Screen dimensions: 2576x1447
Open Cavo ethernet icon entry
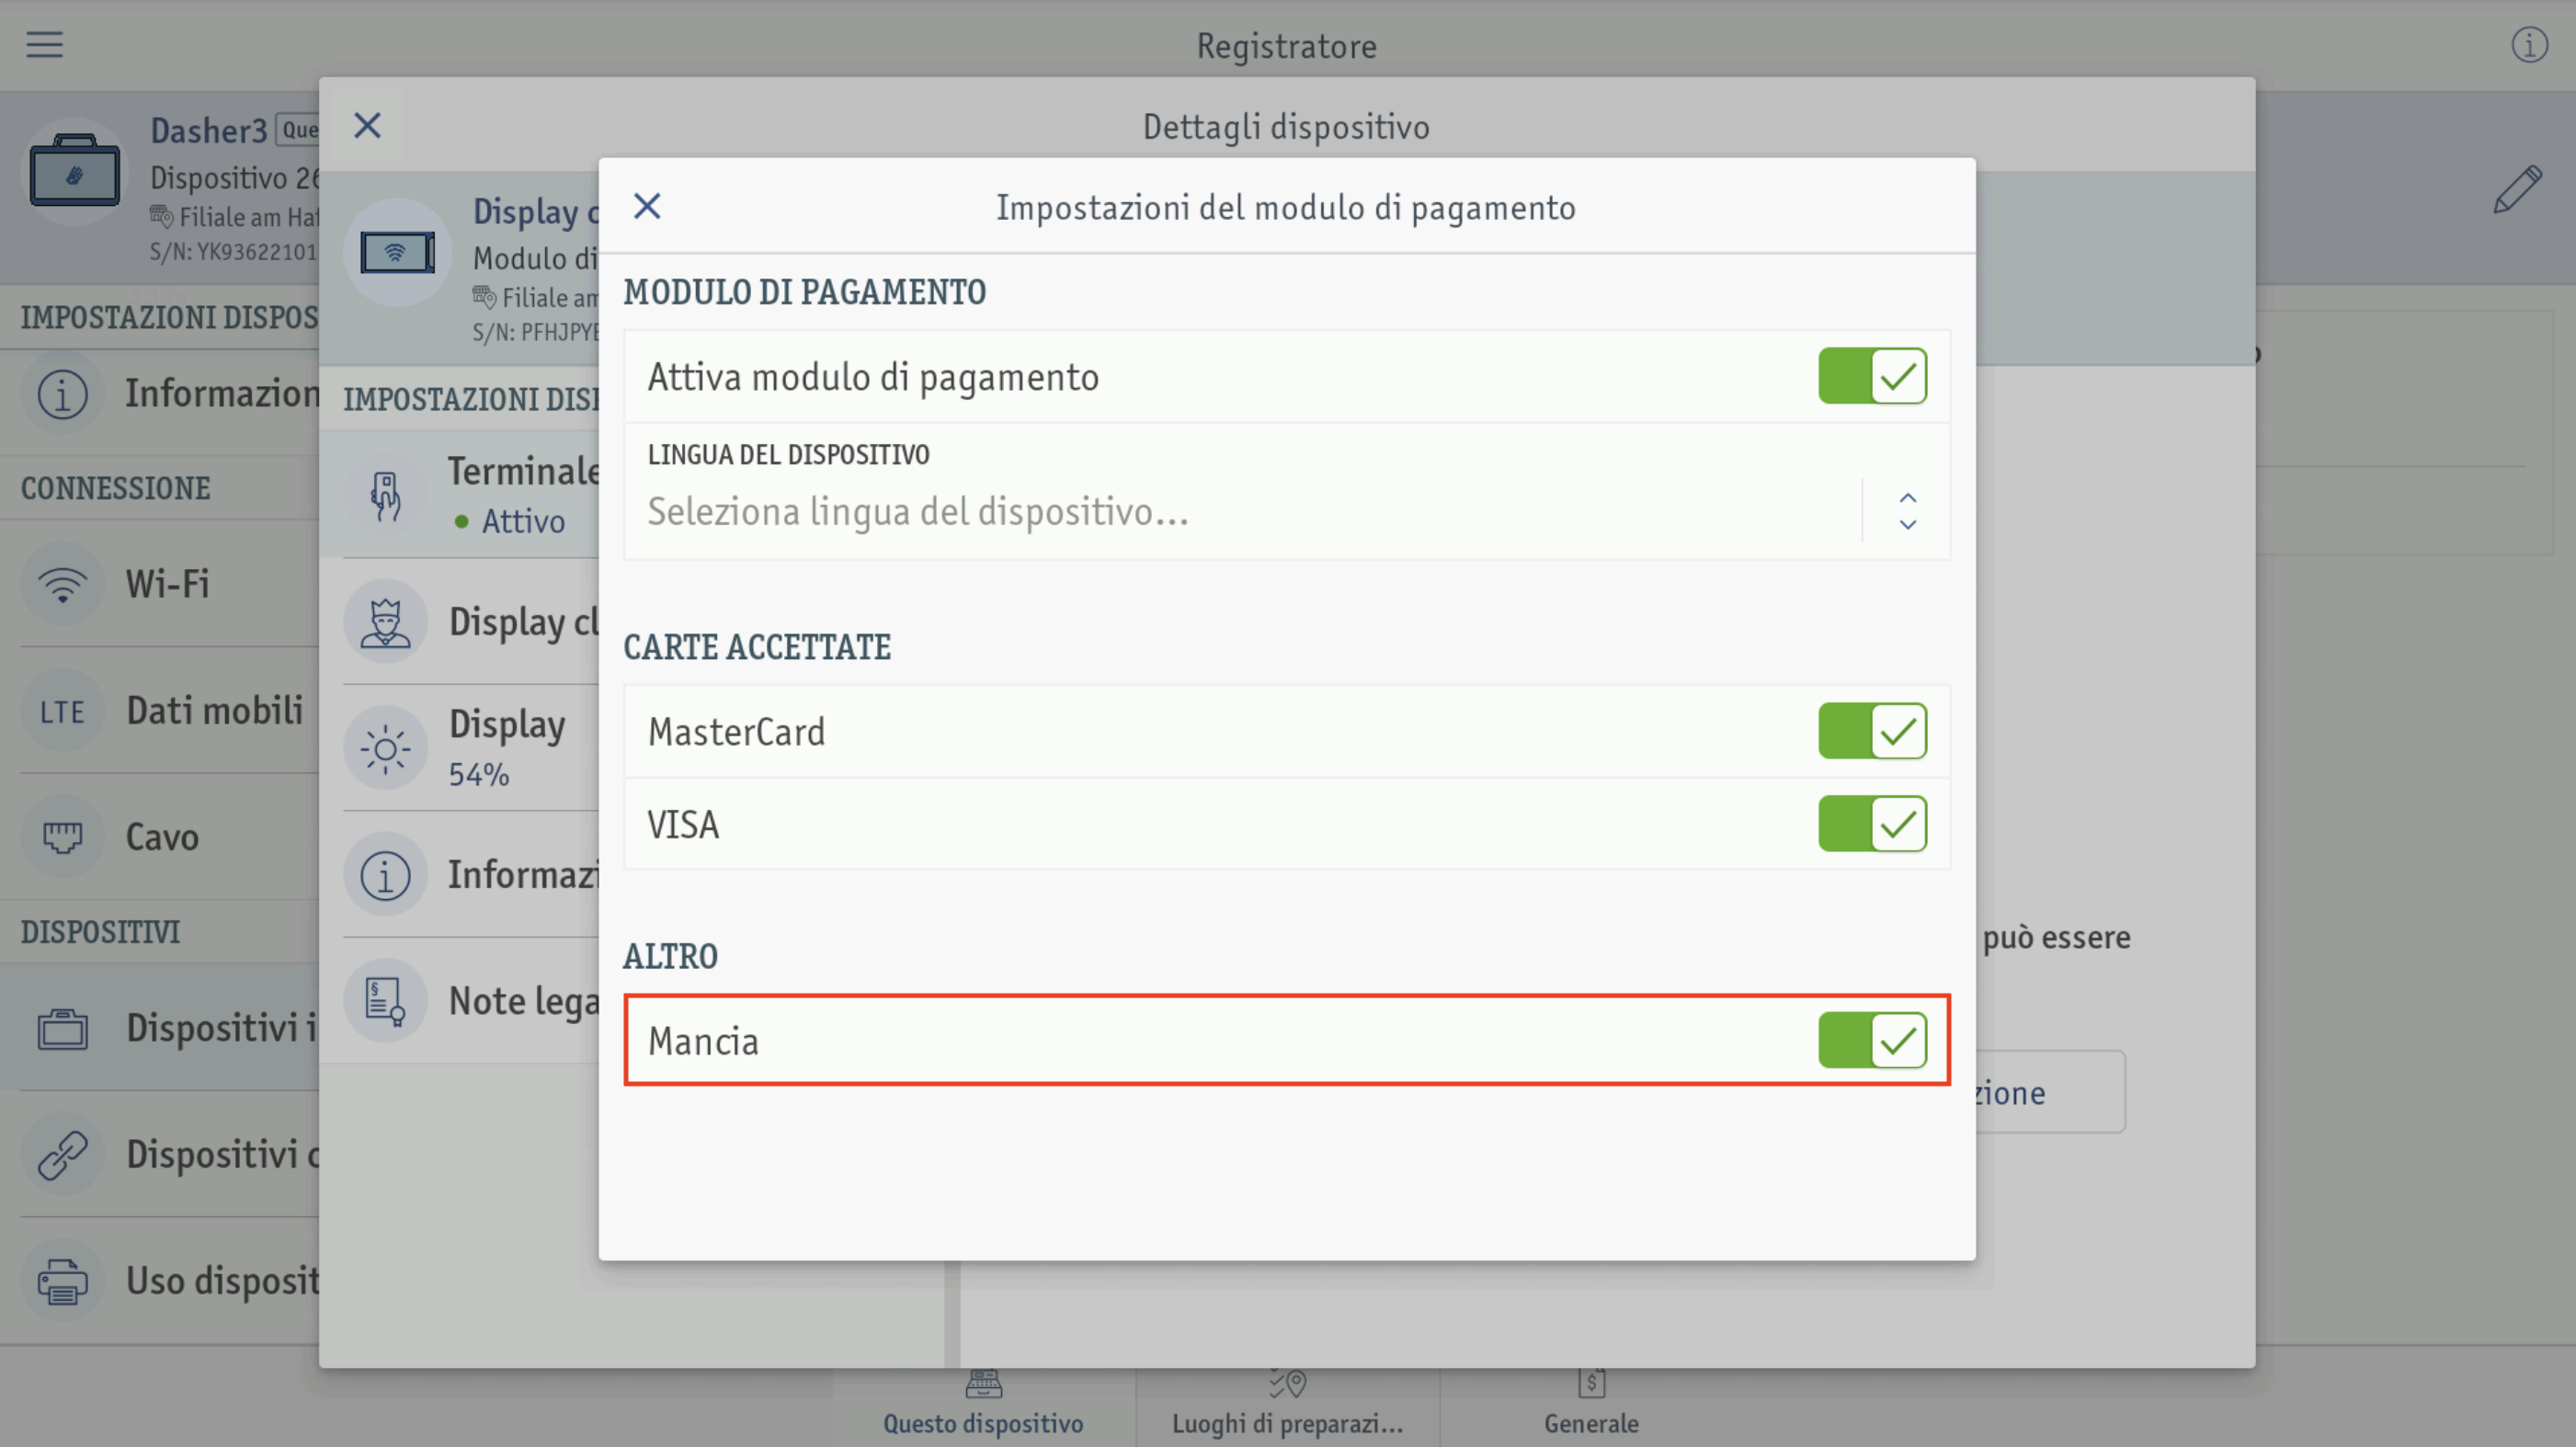click(x=63, y=837)
